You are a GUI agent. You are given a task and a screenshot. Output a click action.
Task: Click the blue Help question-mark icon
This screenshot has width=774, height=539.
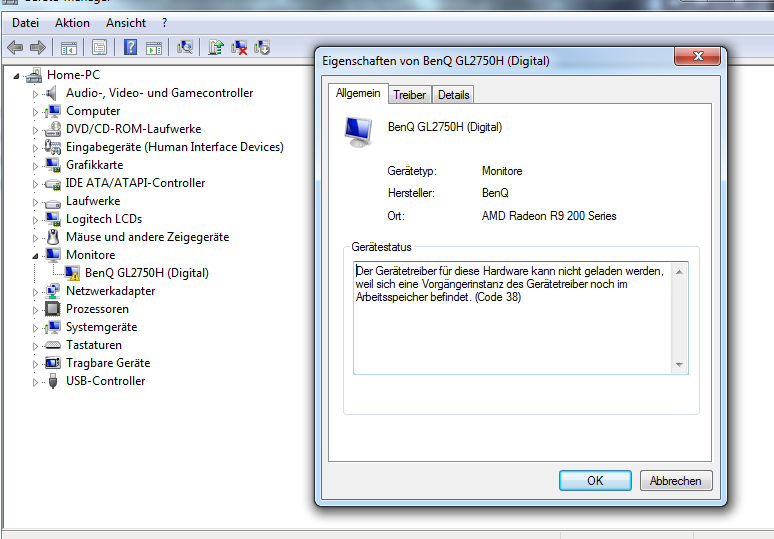click(130, 47)
